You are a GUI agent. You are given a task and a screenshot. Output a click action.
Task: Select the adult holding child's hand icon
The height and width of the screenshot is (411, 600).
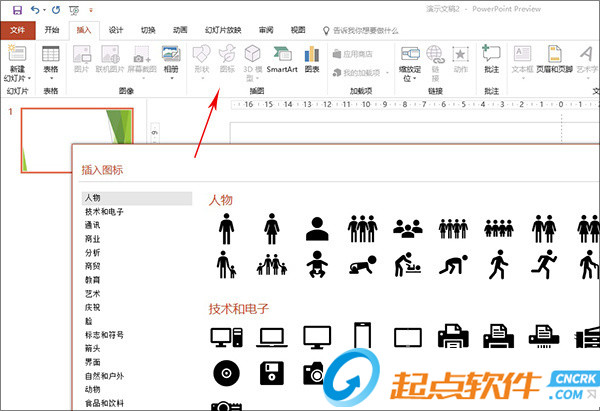click(226, 264)
